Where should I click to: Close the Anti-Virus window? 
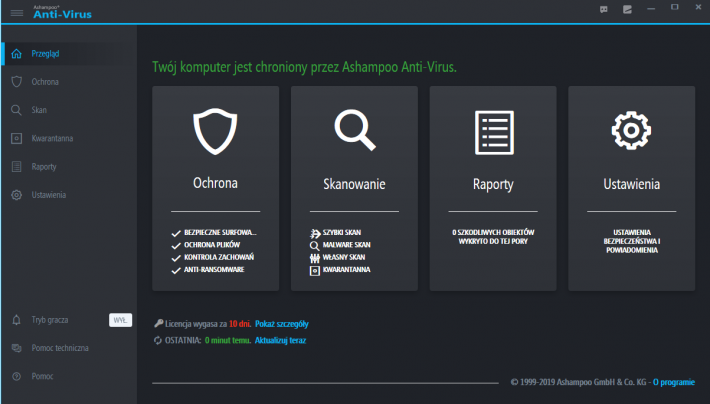pos(698,7)
